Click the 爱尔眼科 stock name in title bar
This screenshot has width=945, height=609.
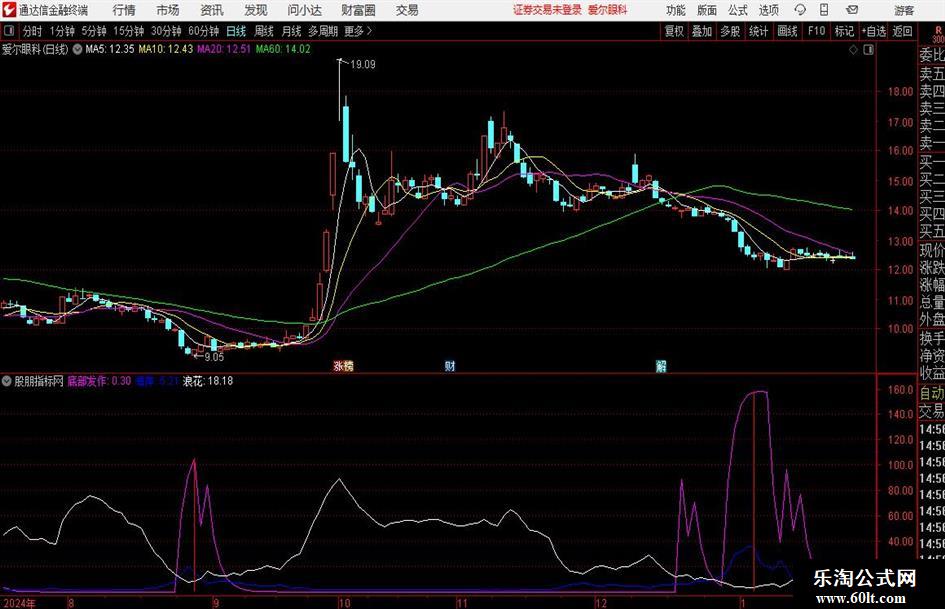pyautogui.click(x=608, y=10)
